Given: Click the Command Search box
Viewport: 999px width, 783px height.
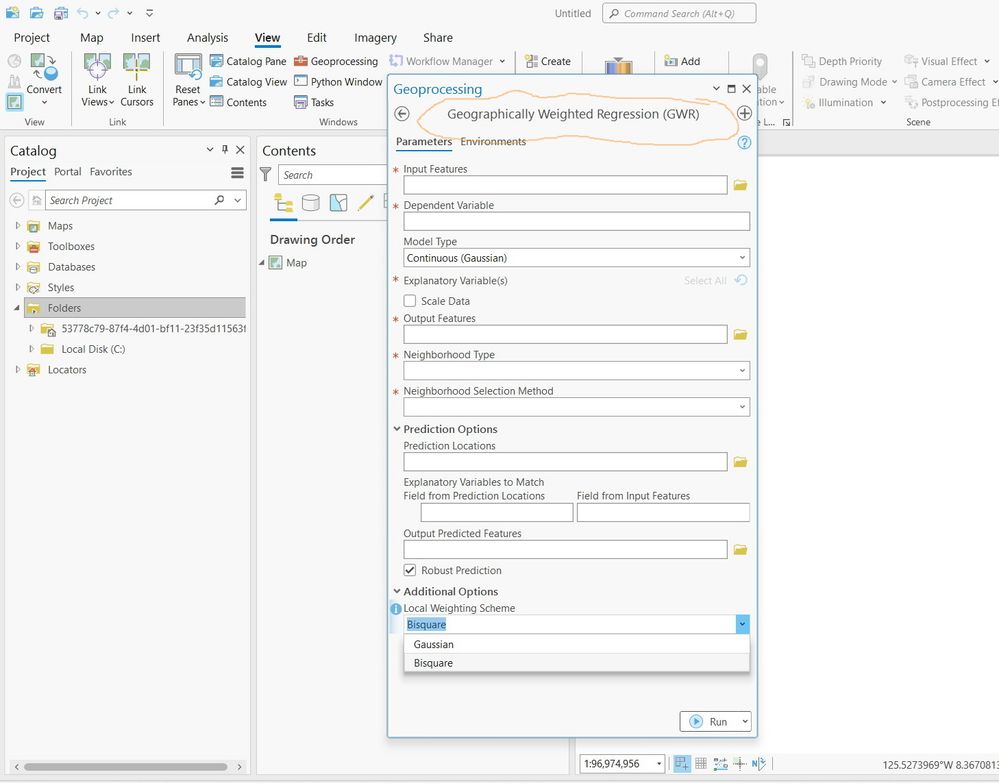Looking at the screenshot, I should [x=679, y=13].
